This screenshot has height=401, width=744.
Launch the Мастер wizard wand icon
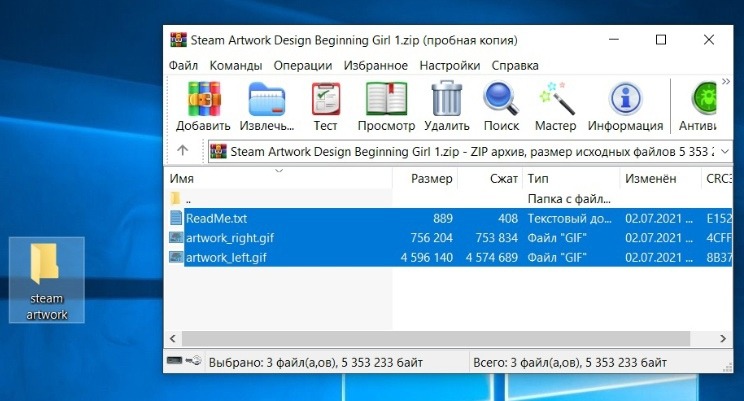click(556, 99)
